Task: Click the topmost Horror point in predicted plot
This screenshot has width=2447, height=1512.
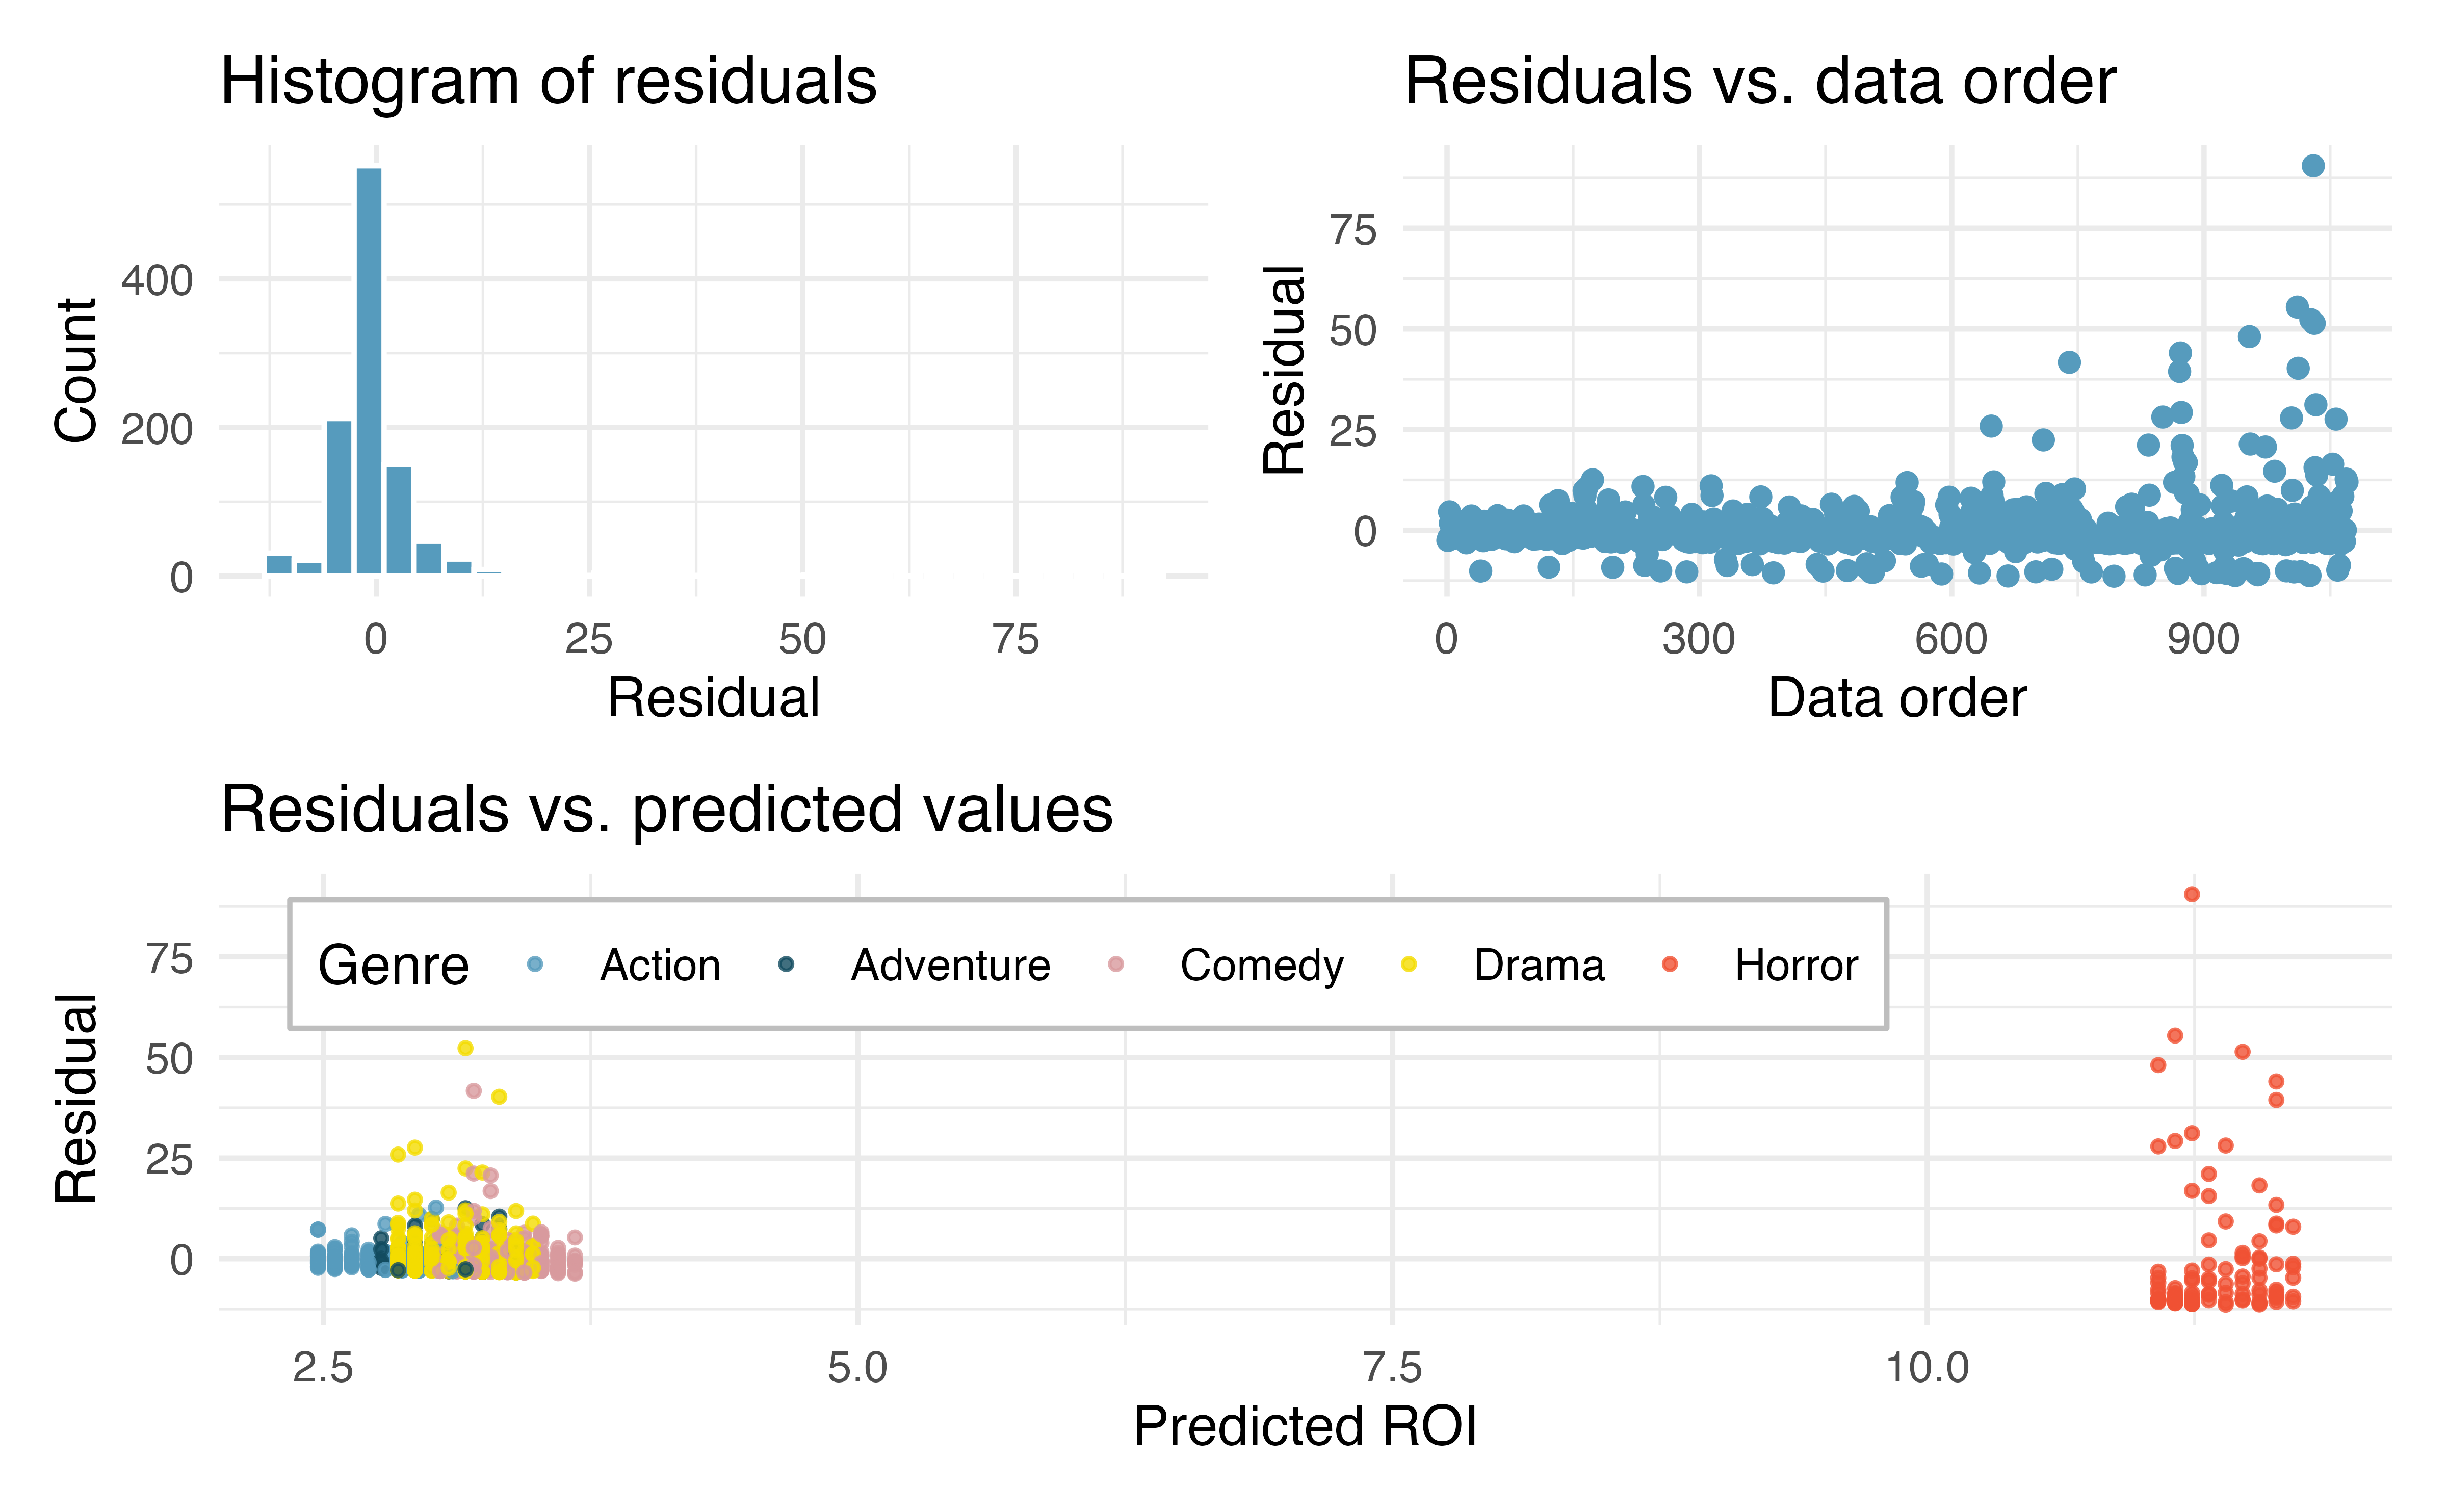Action: point(2192,894)
